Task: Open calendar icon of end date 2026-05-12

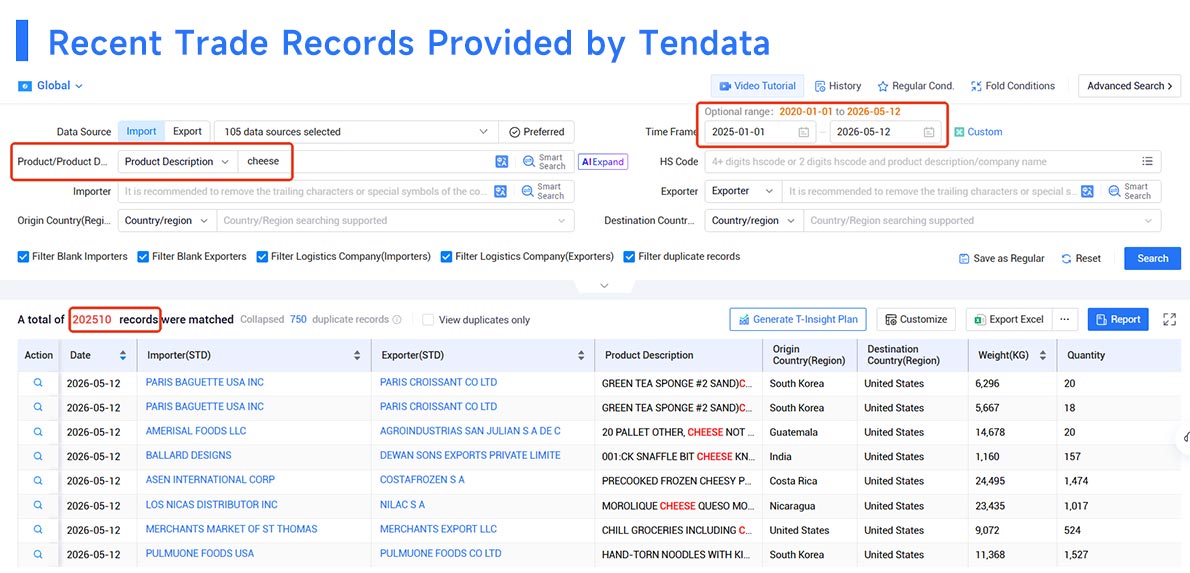Action: [x=929, y=132]
